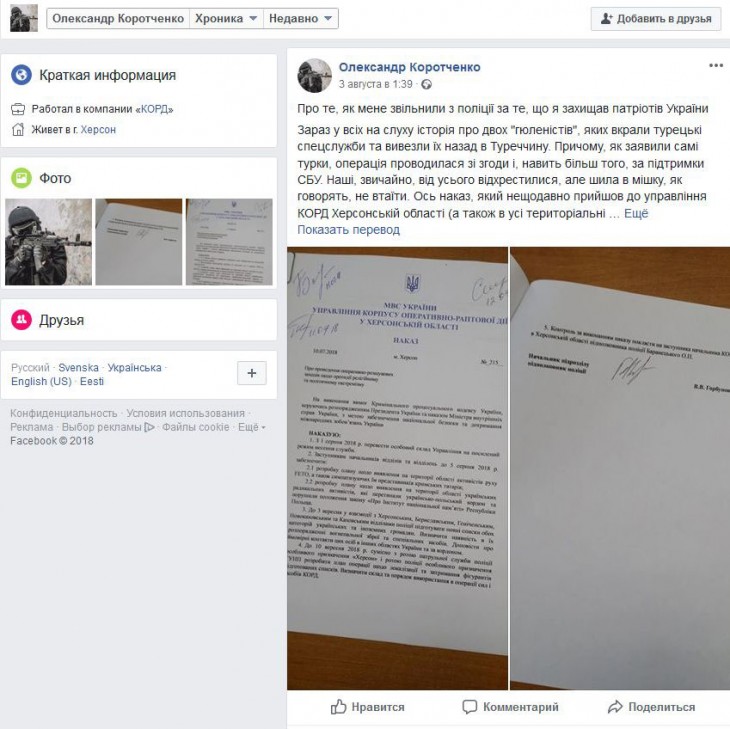Click the Нравится thumbs-up icon
Screen dimensions: 730x729
(338, 707)
